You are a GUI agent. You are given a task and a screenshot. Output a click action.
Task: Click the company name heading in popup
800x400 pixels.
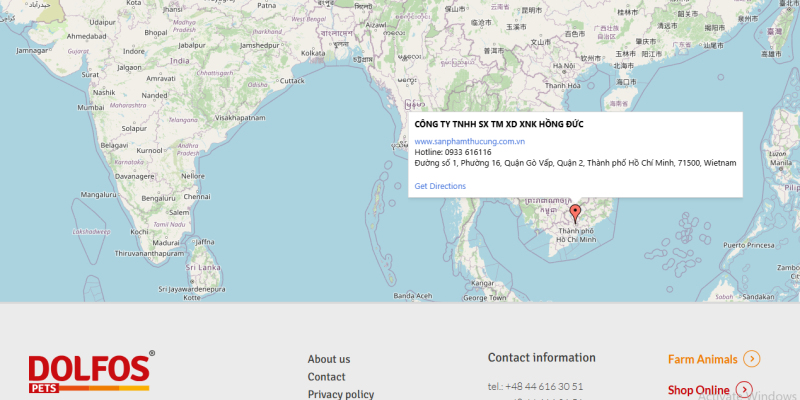498,124
